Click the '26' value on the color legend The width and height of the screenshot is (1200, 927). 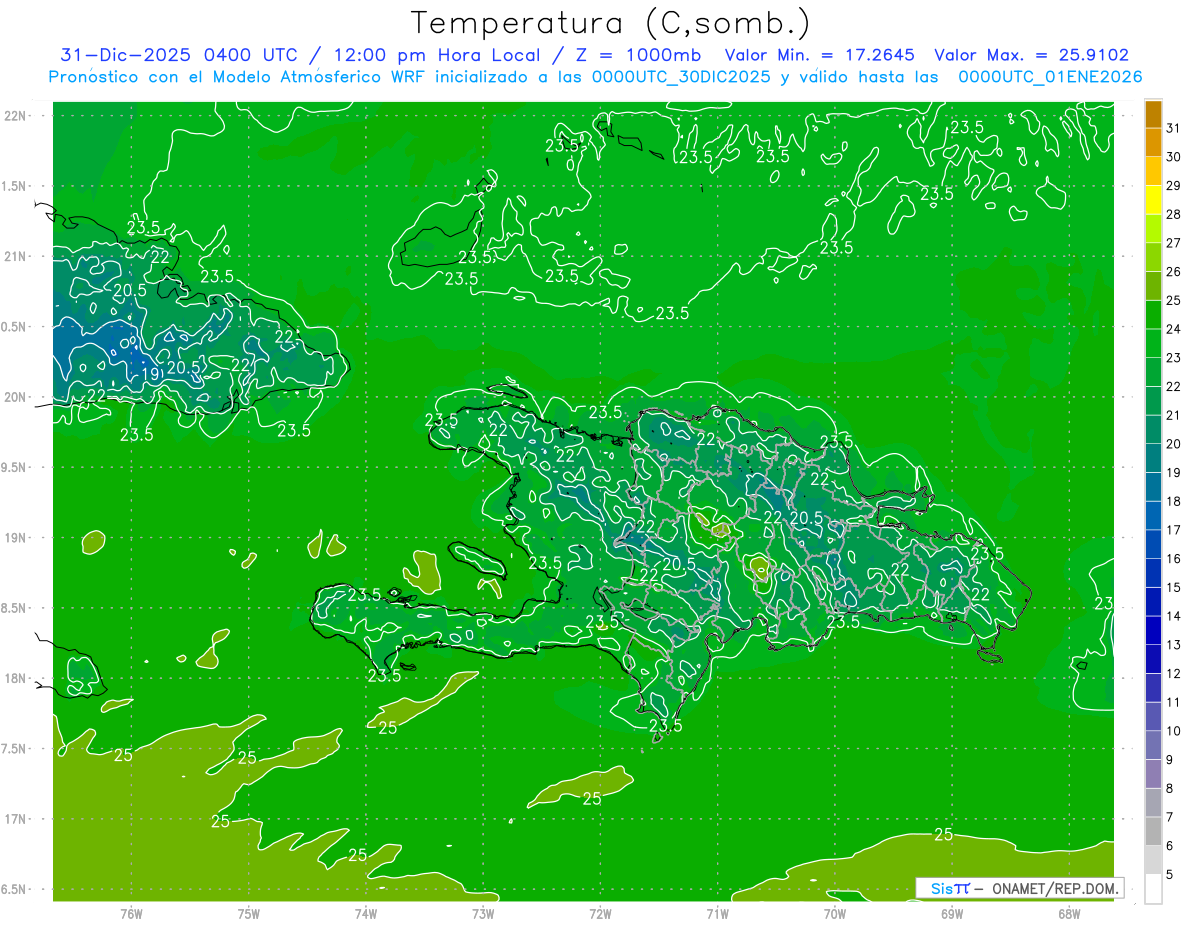(1174, 272)
